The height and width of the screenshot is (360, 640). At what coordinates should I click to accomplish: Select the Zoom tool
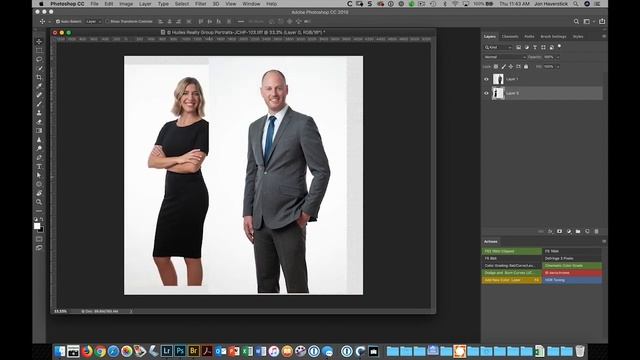click(39, 202)
